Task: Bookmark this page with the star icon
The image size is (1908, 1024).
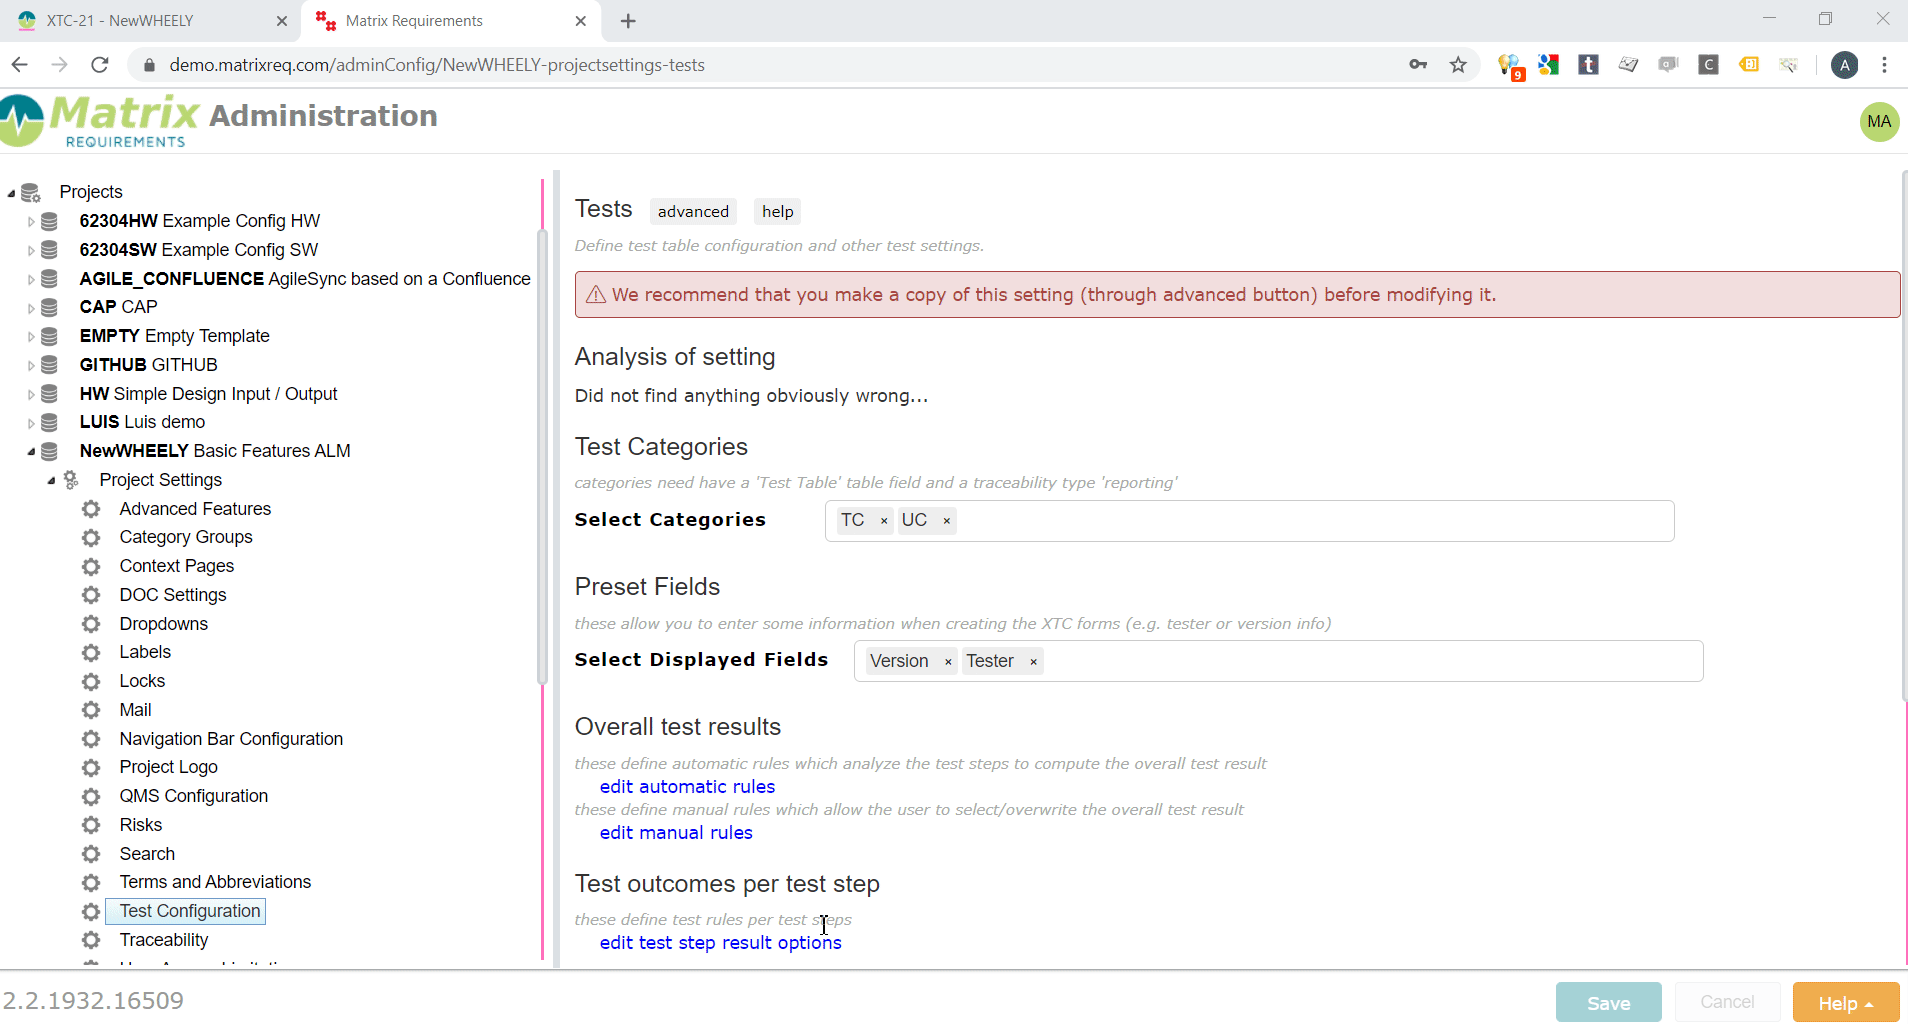Action: [1458, 65]
